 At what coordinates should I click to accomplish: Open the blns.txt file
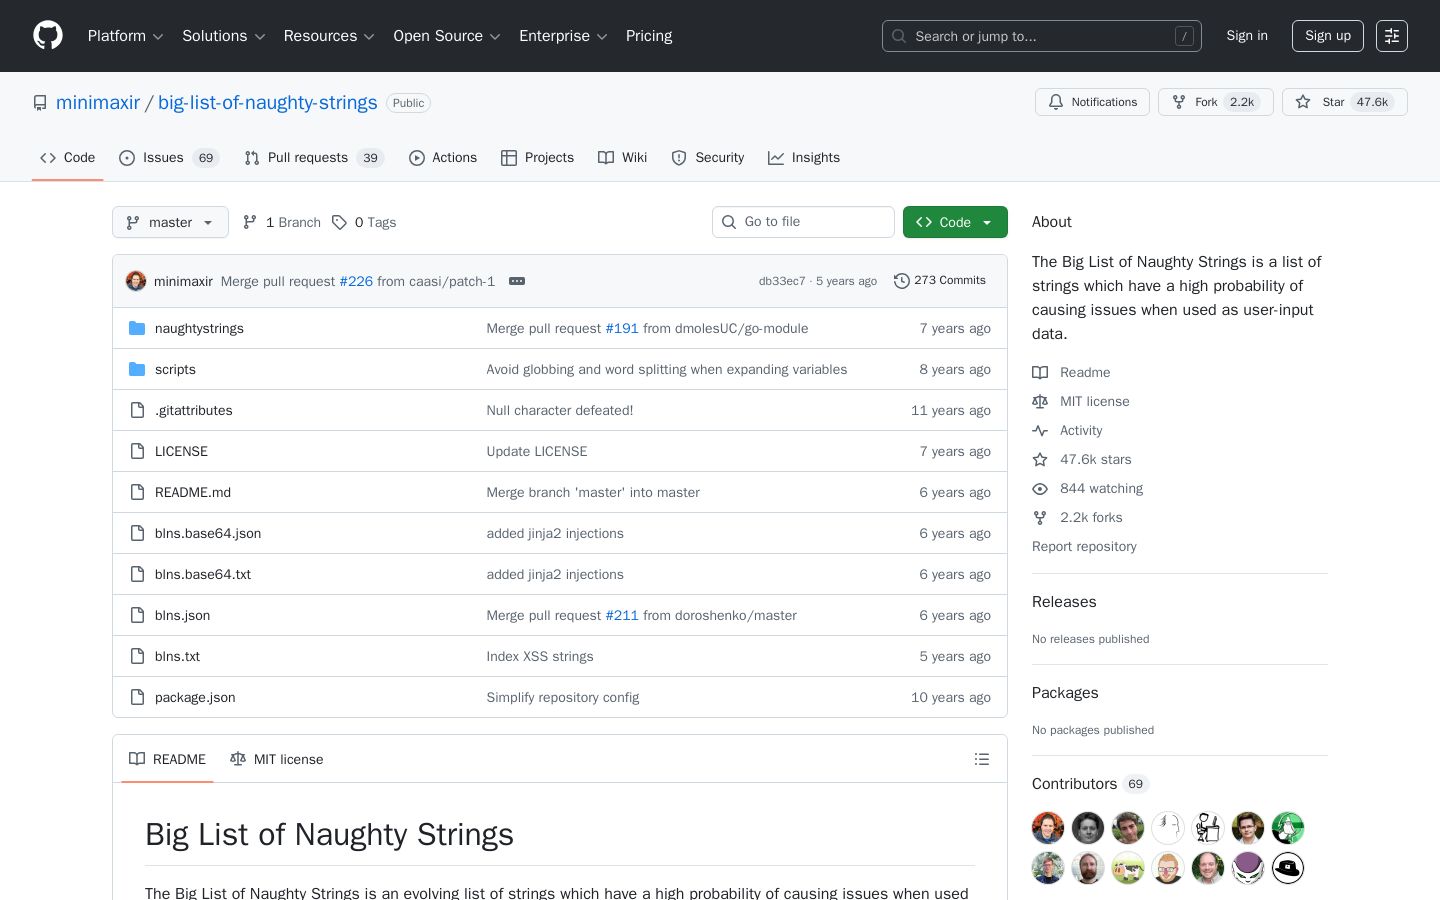(177, 656)
